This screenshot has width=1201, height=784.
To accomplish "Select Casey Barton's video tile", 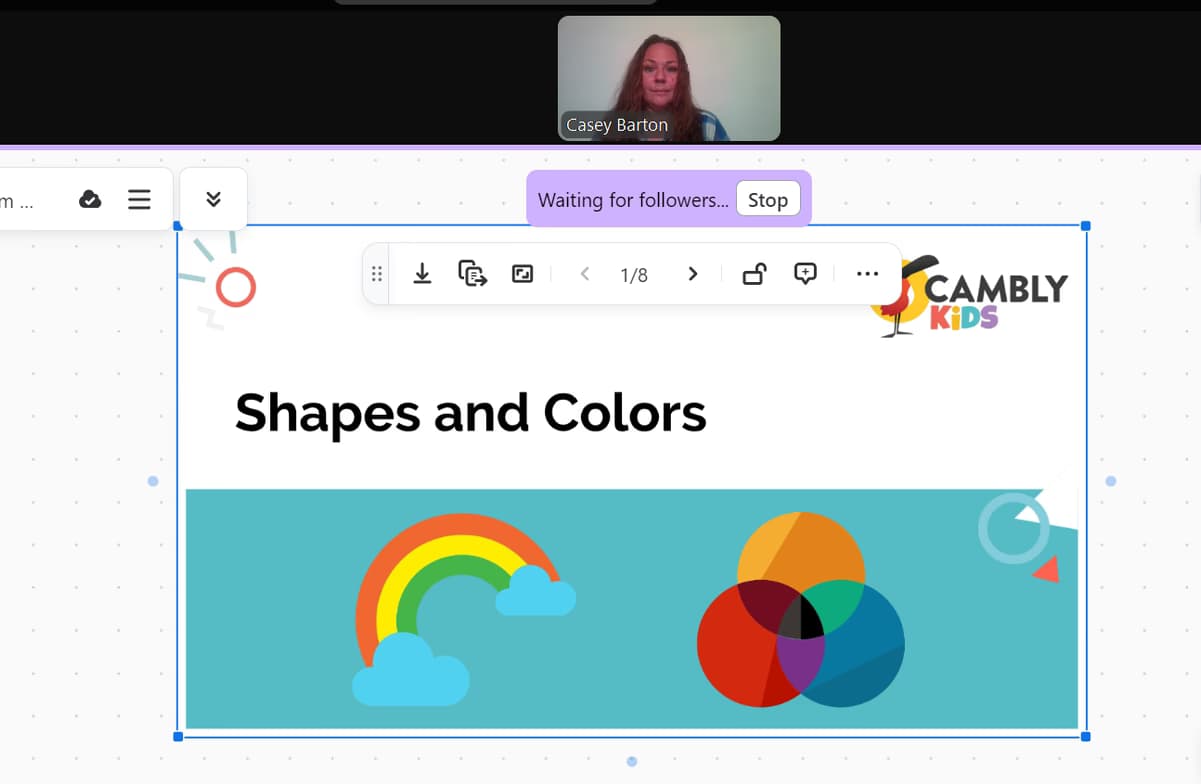I will (x=668, y=78).
